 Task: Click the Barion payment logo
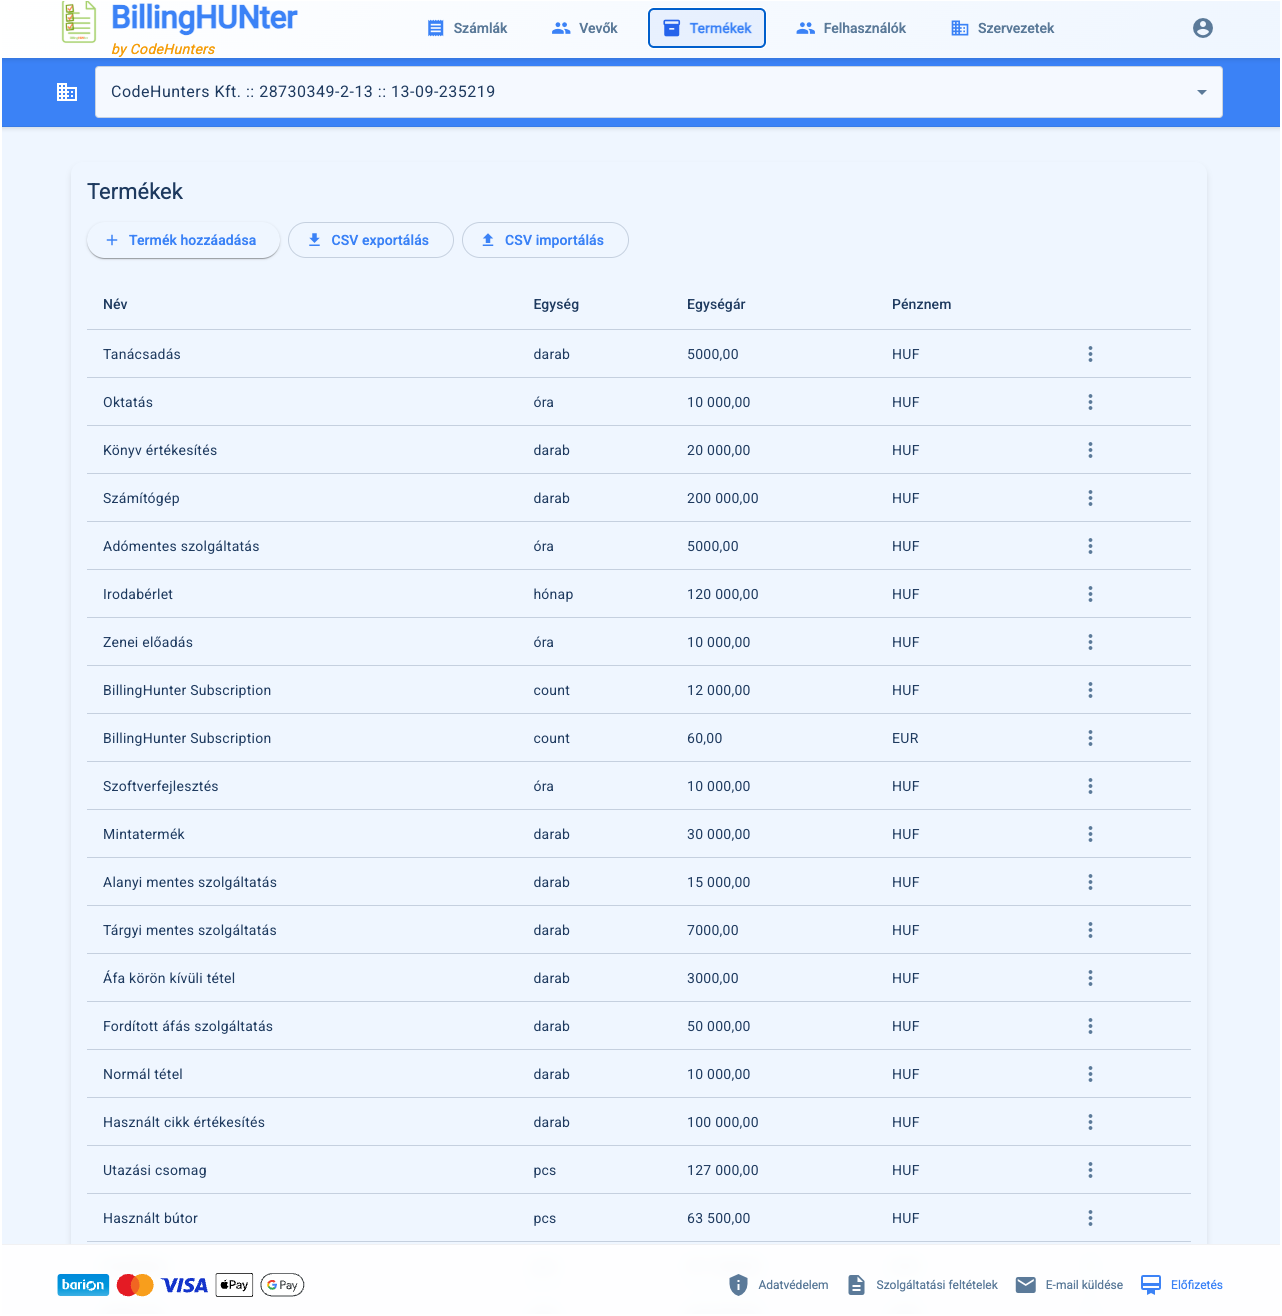[83, 1285]
